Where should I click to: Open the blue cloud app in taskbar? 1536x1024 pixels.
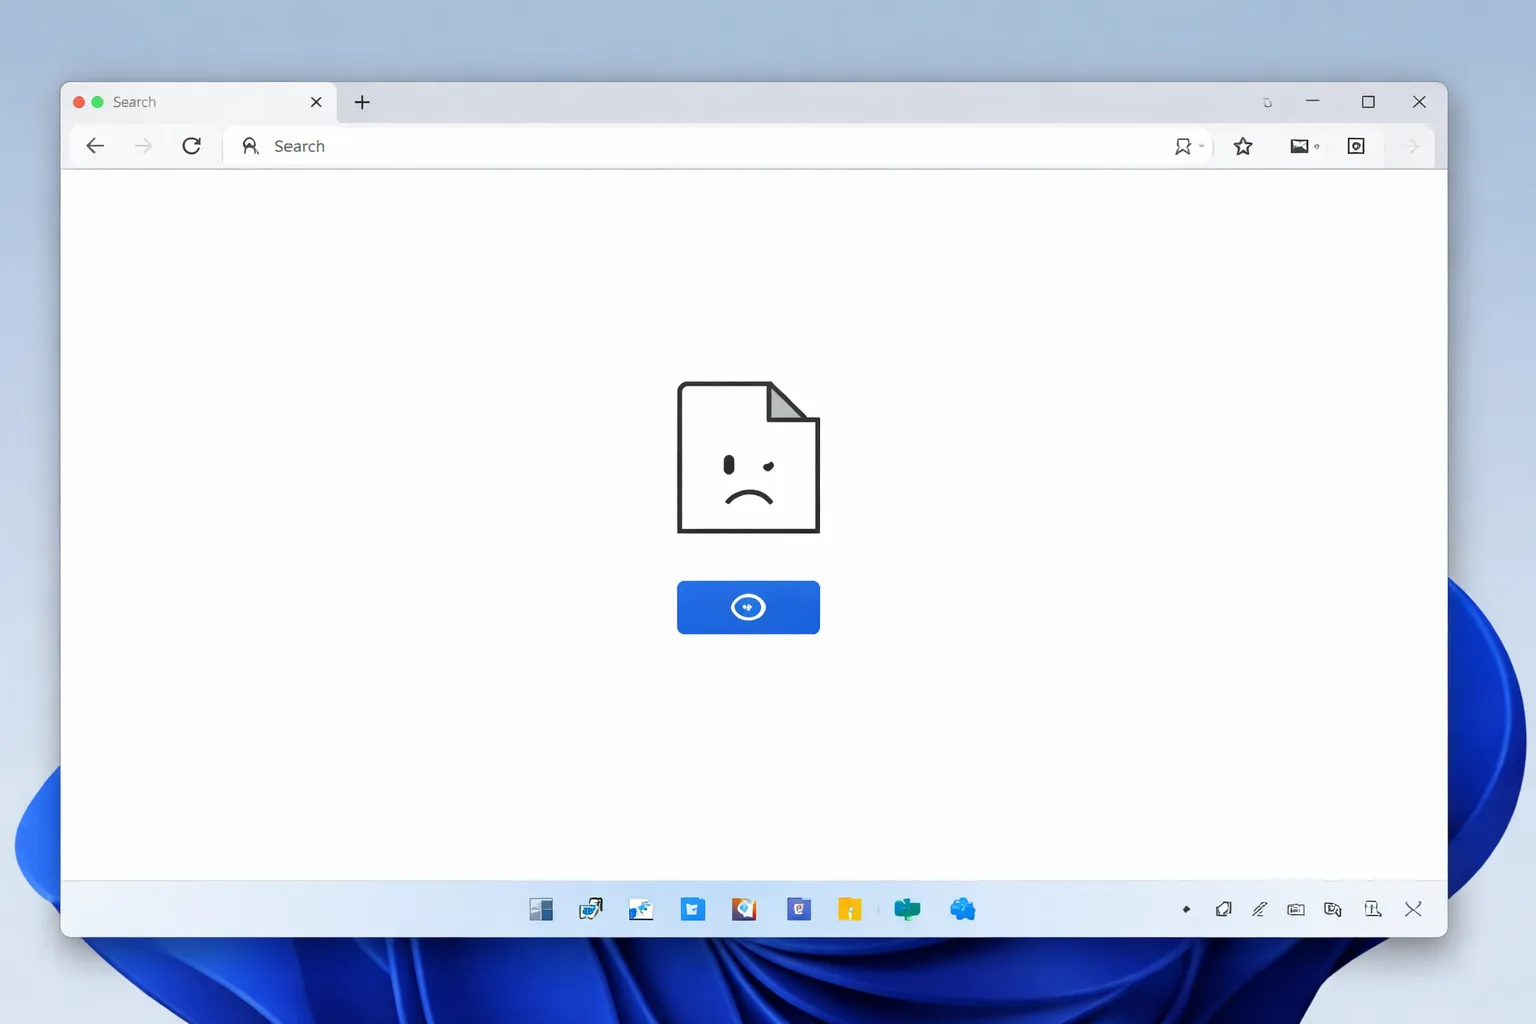click(962, 909)
